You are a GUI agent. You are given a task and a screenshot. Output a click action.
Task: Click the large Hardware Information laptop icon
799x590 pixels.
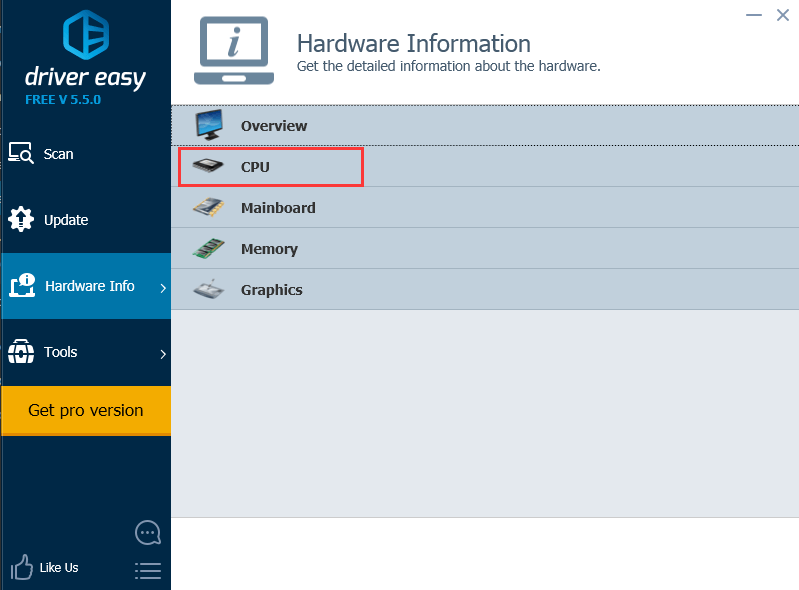coord(234,50)
